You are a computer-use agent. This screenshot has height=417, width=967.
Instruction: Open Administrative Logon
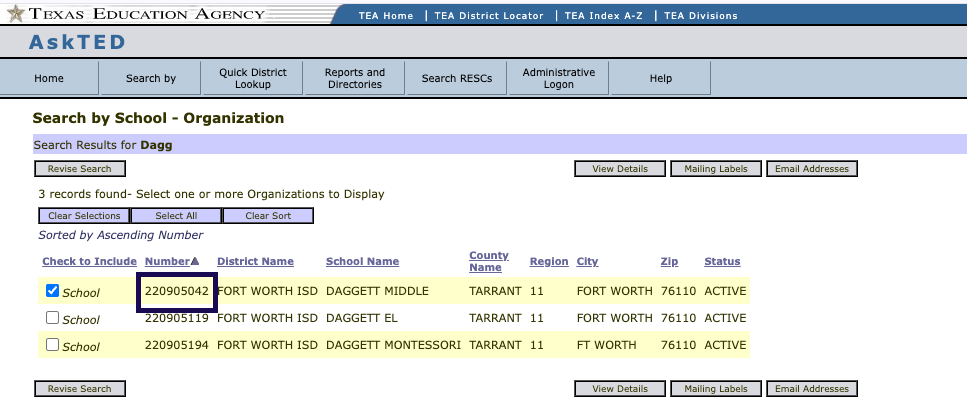(559, 78)
